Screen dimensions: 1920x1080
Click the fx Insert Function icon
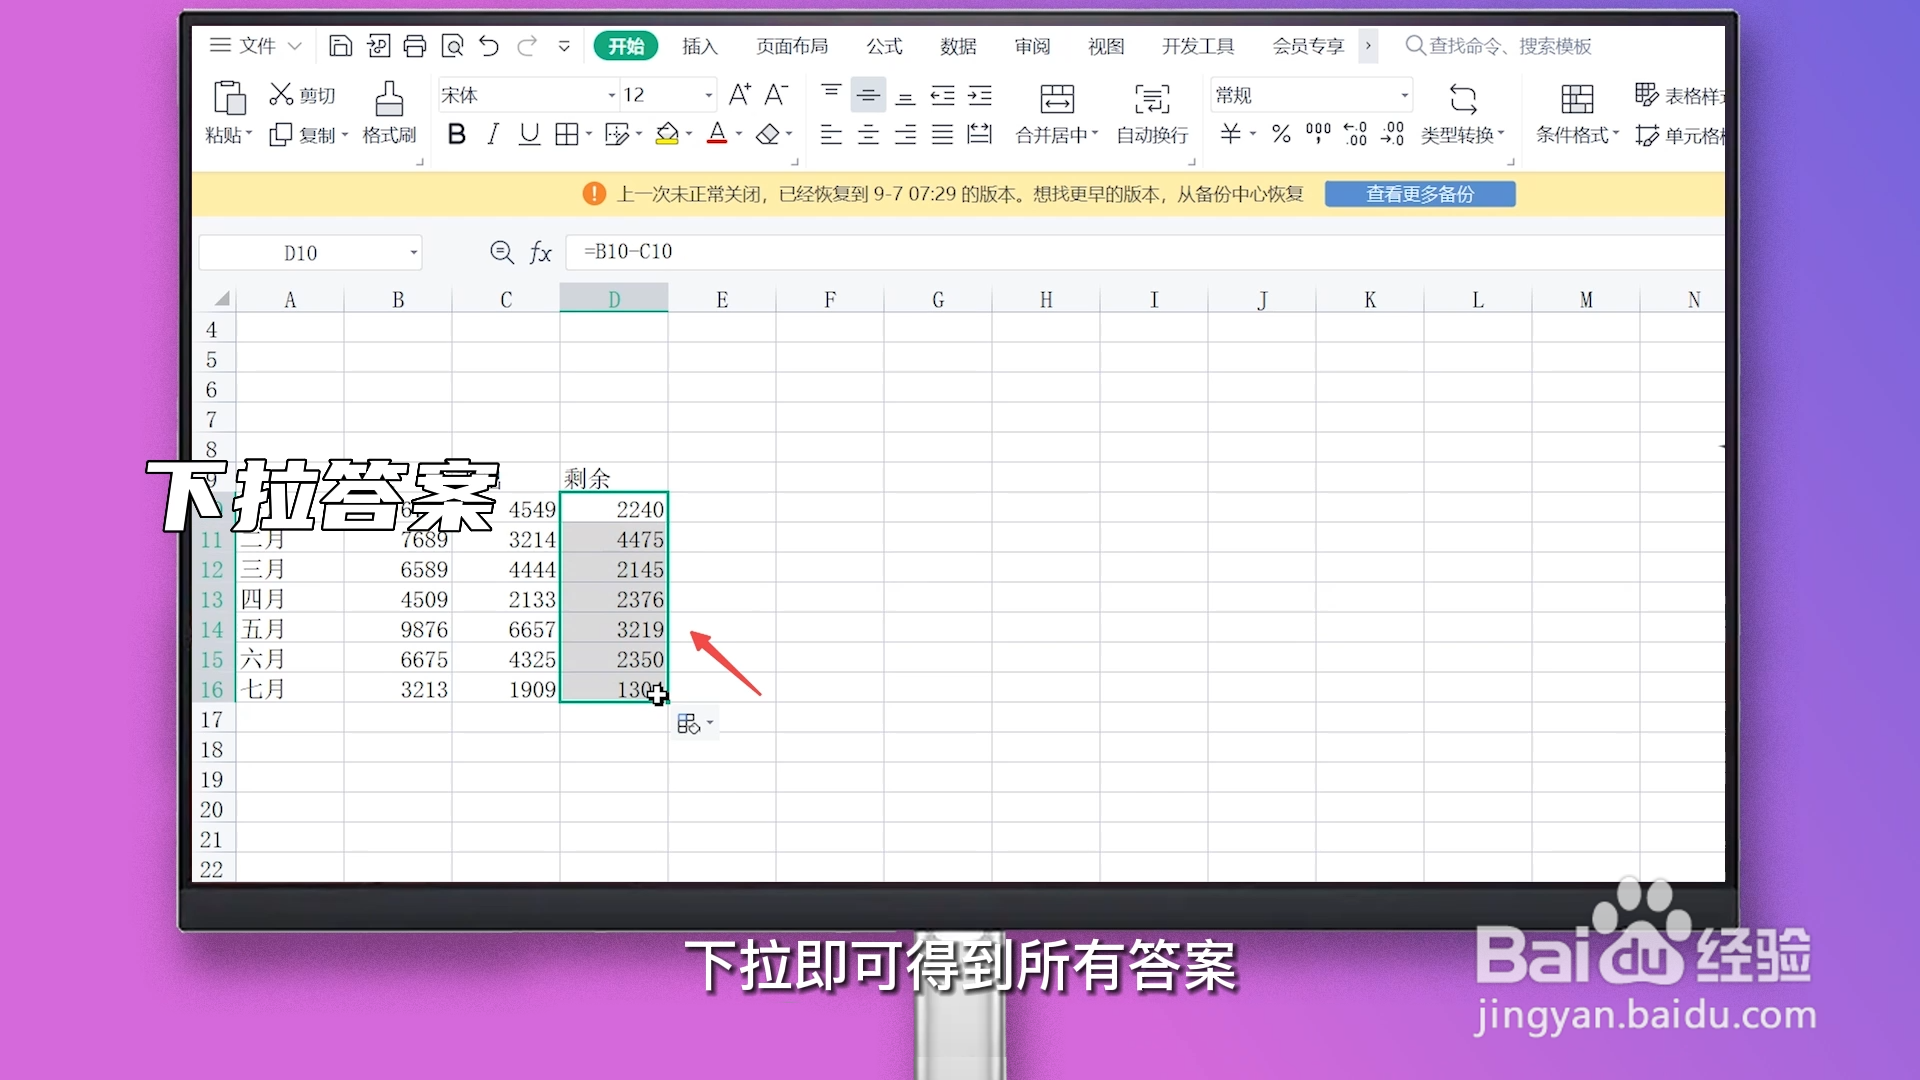[x=540, y=252]
